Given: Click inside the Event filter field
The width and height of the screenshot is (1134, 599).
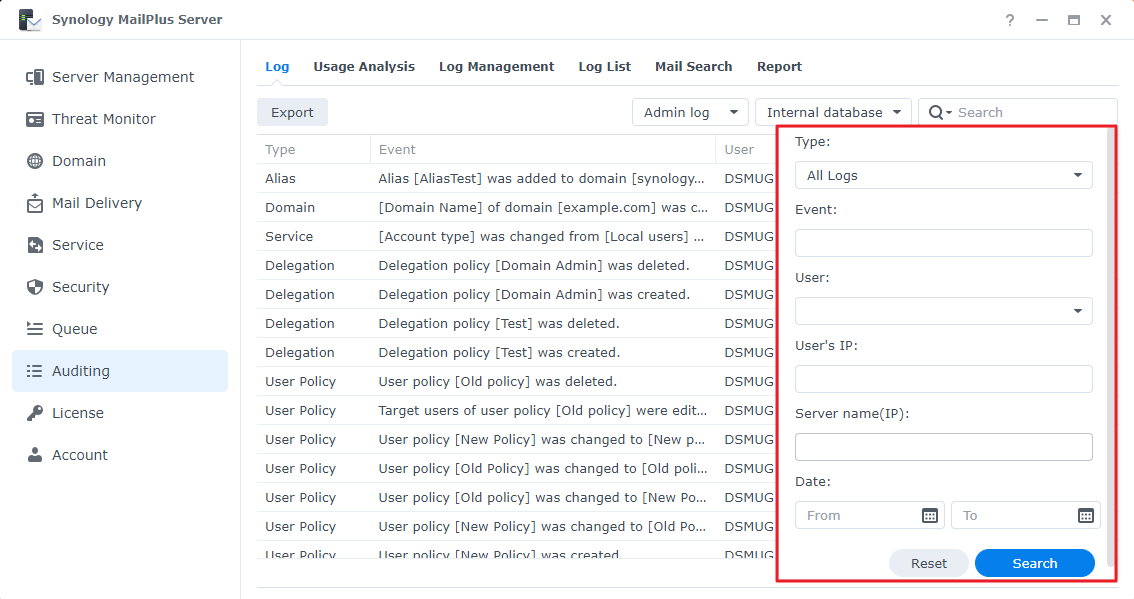Looking at the screenshot, I should click(943, 242).
